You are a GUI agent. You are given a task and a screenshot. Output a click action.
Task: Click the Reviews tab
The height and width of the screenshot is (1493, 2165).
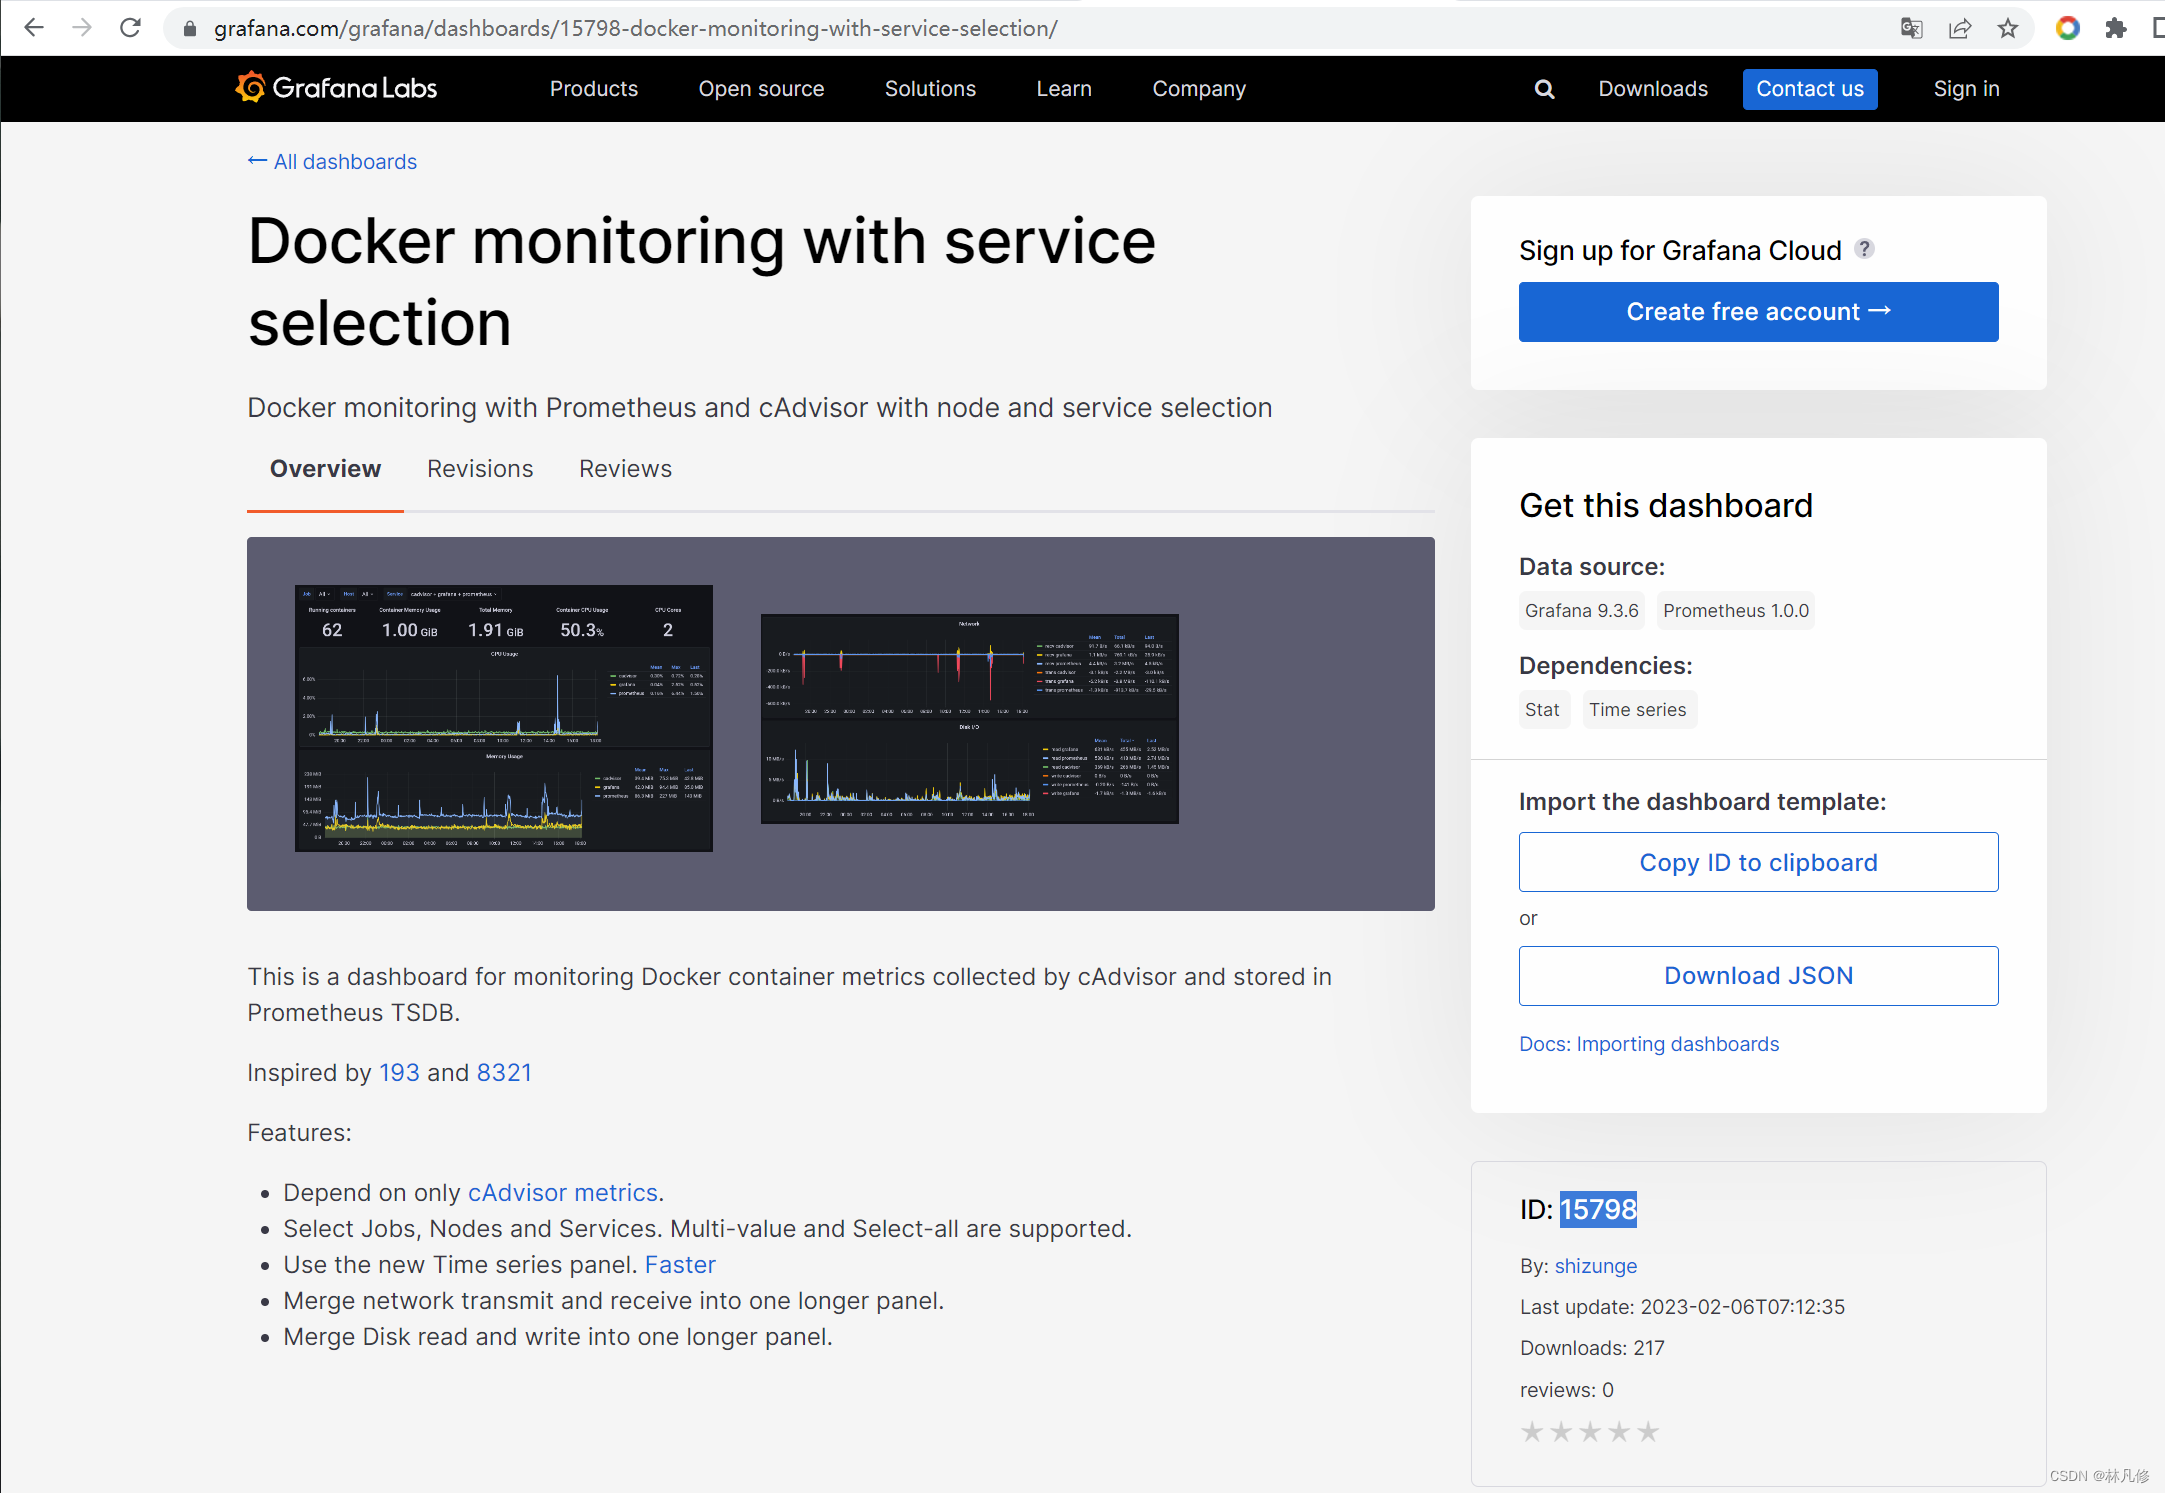tap(624, 469)
